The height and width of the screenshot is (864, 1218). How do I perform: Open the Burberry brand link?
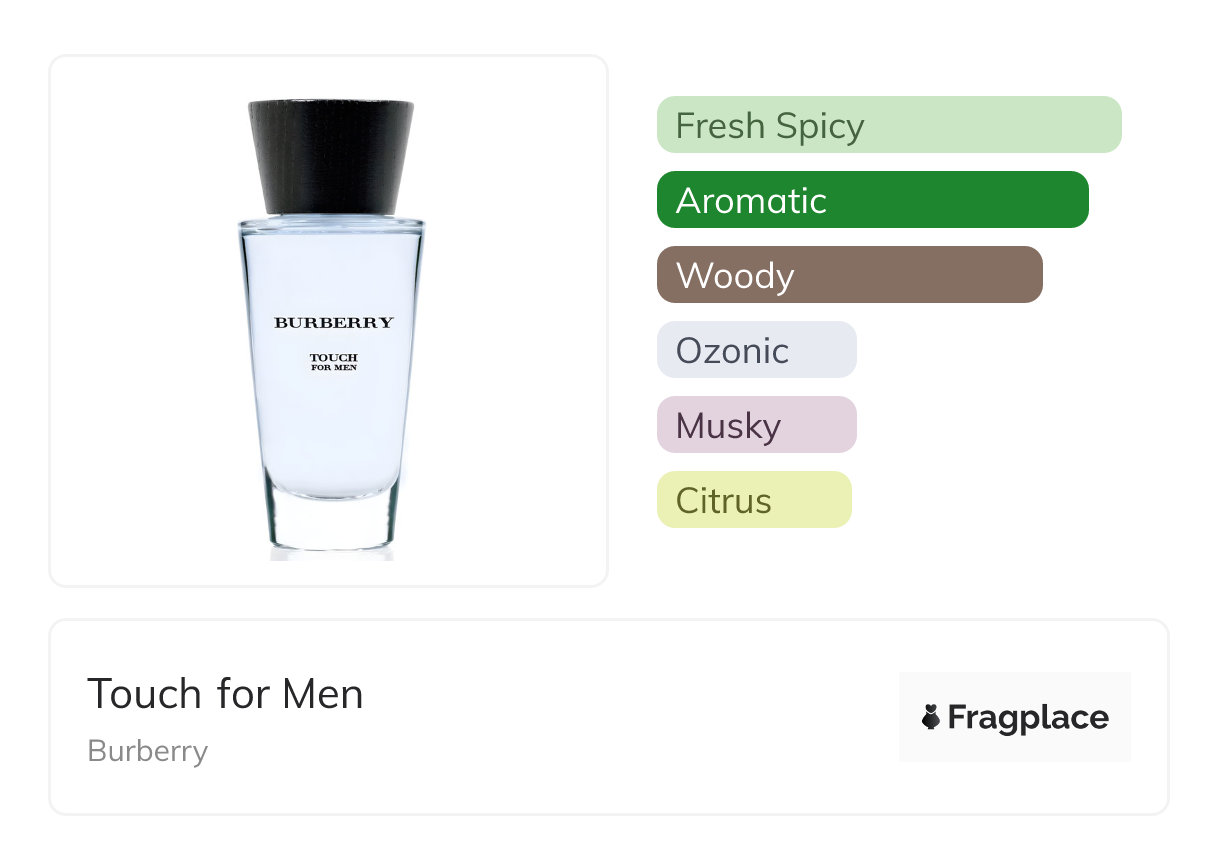tap(148, 751)
